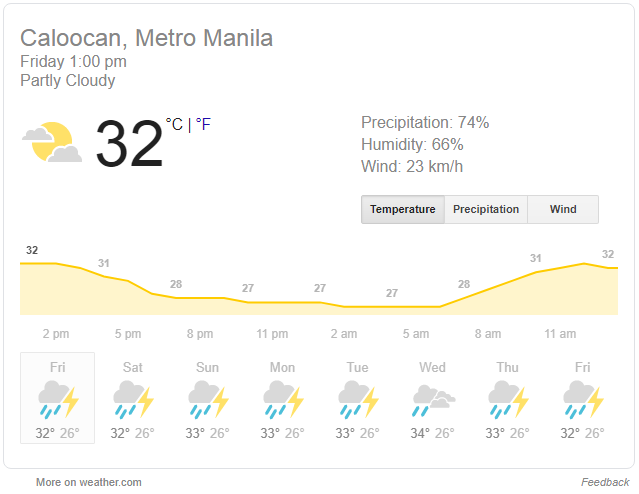
Task: Switch to the Precipitation tab
Action: click(486, 209)
